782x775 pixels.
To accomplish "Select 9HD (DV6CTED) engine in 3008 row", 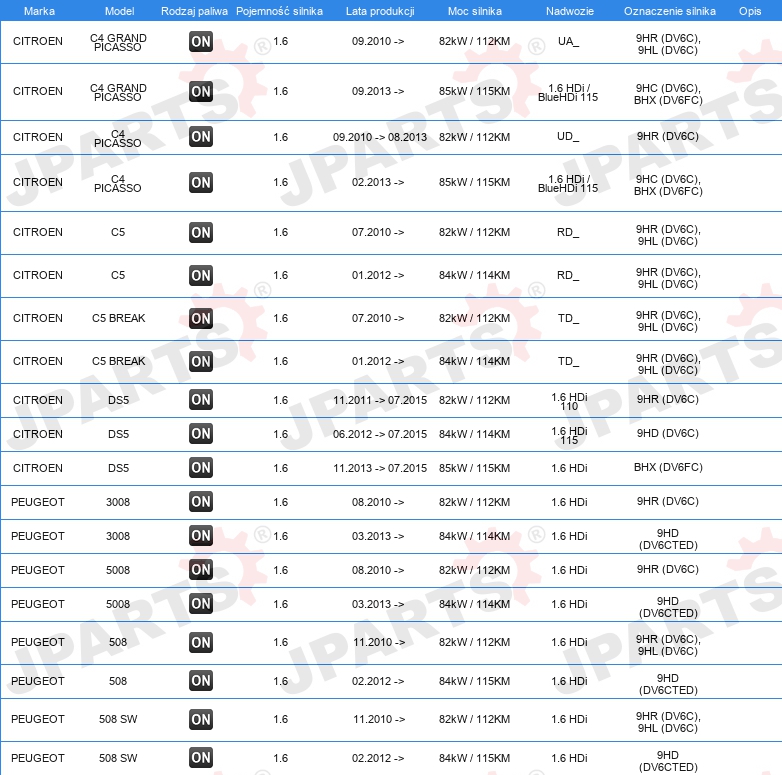I will click(668, 539).
